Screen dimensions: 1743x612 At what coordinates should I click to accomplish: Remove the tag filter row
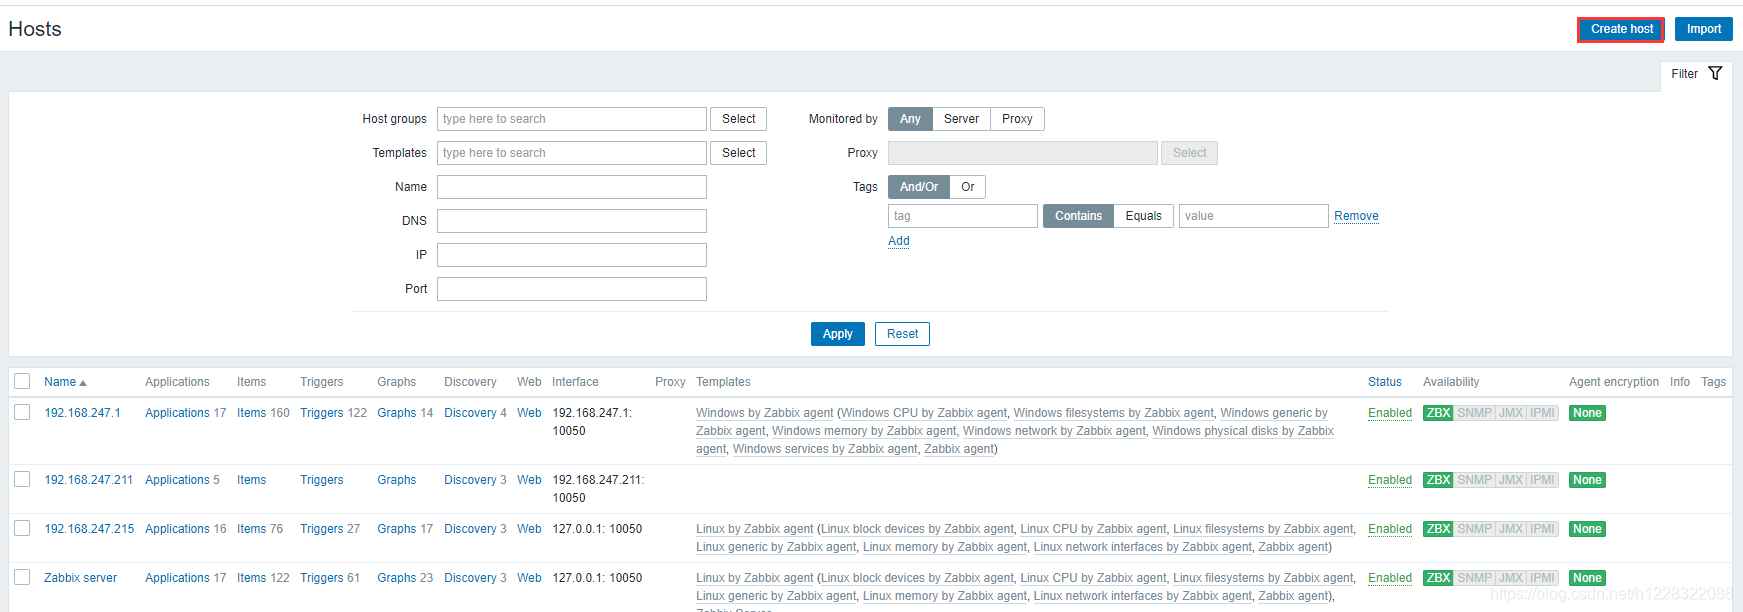[1356, 216]
